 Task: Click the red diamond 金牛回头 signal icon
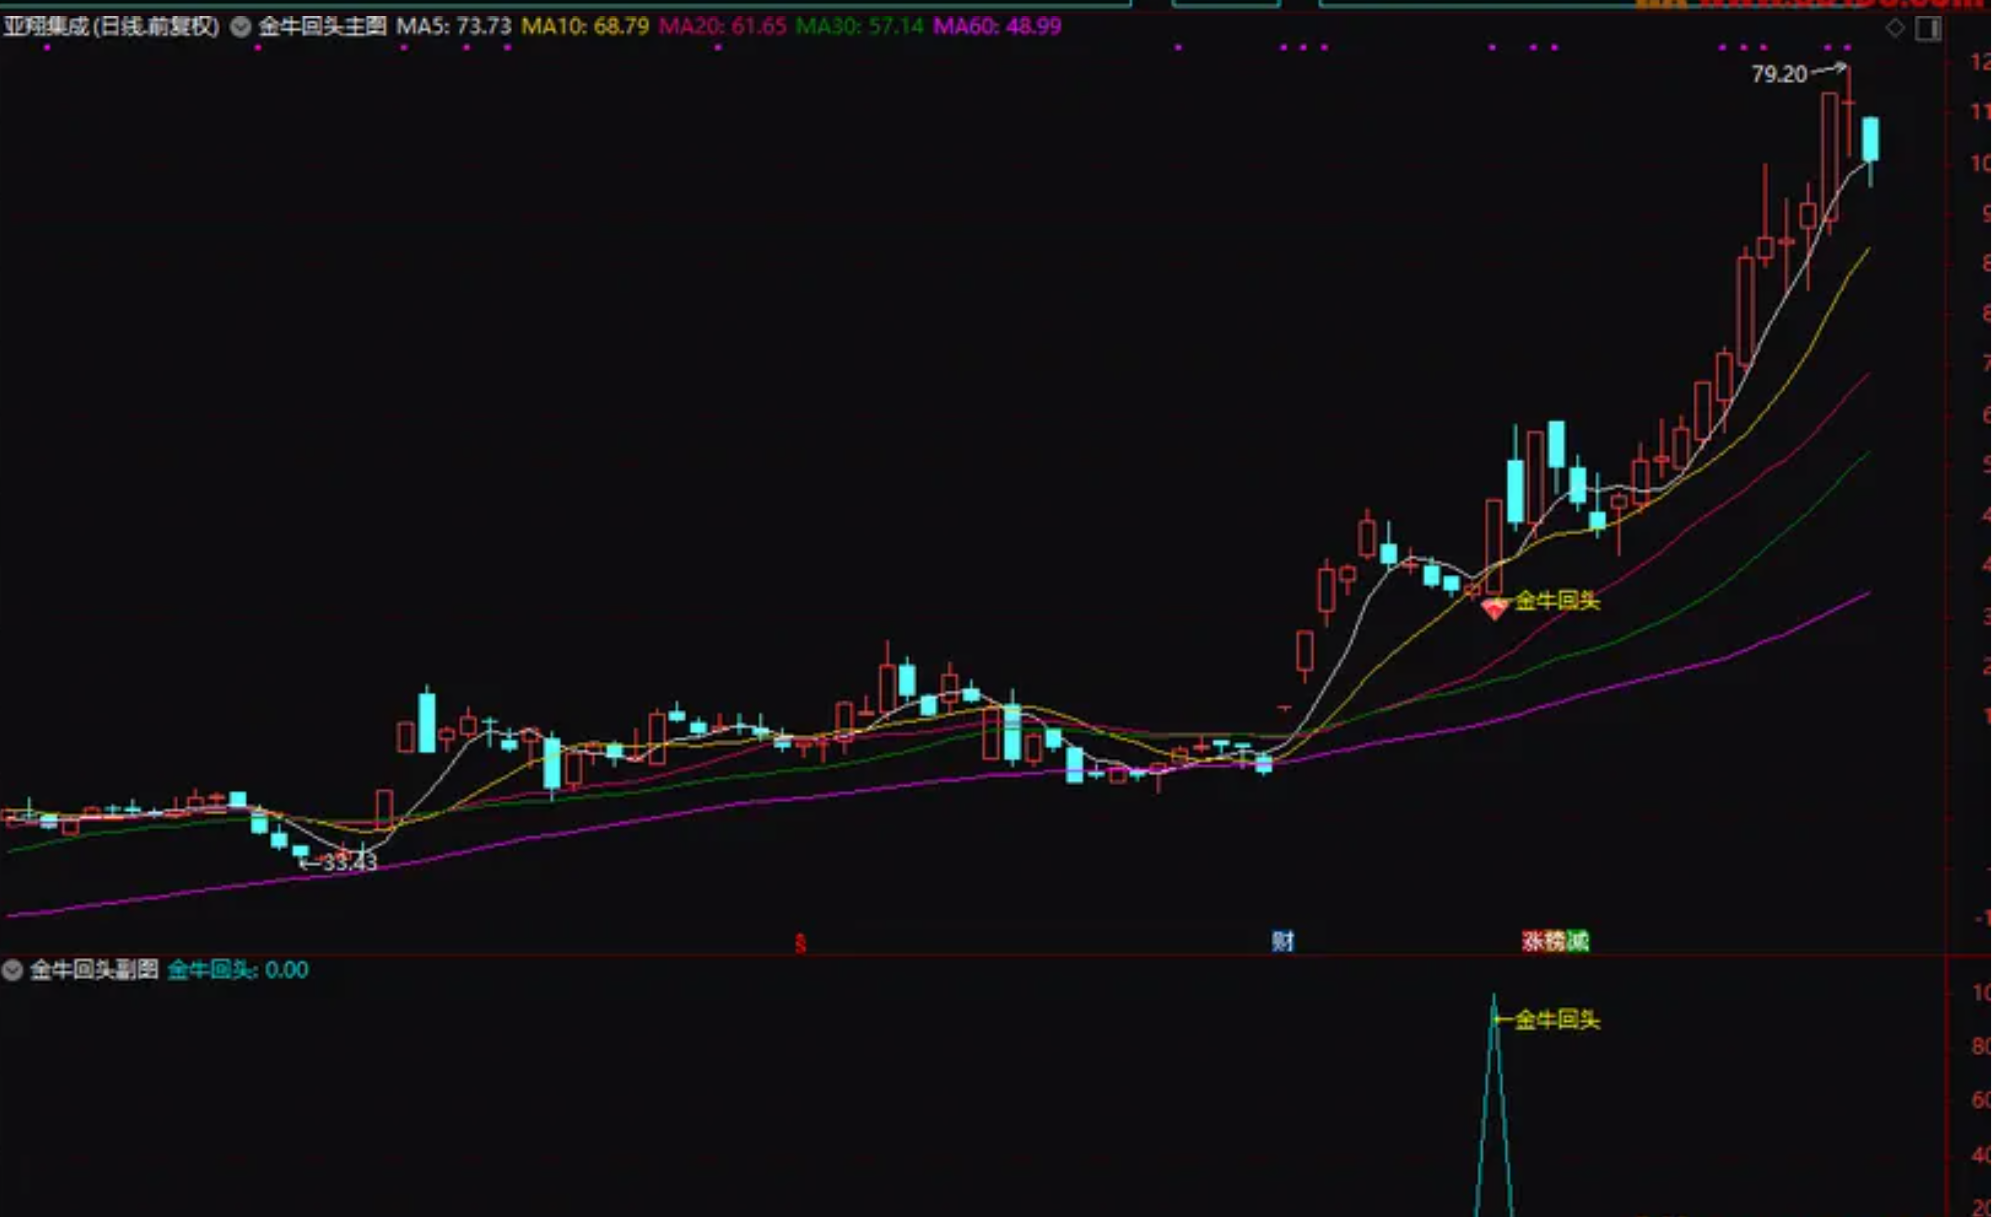click(x=1494, y=608)
